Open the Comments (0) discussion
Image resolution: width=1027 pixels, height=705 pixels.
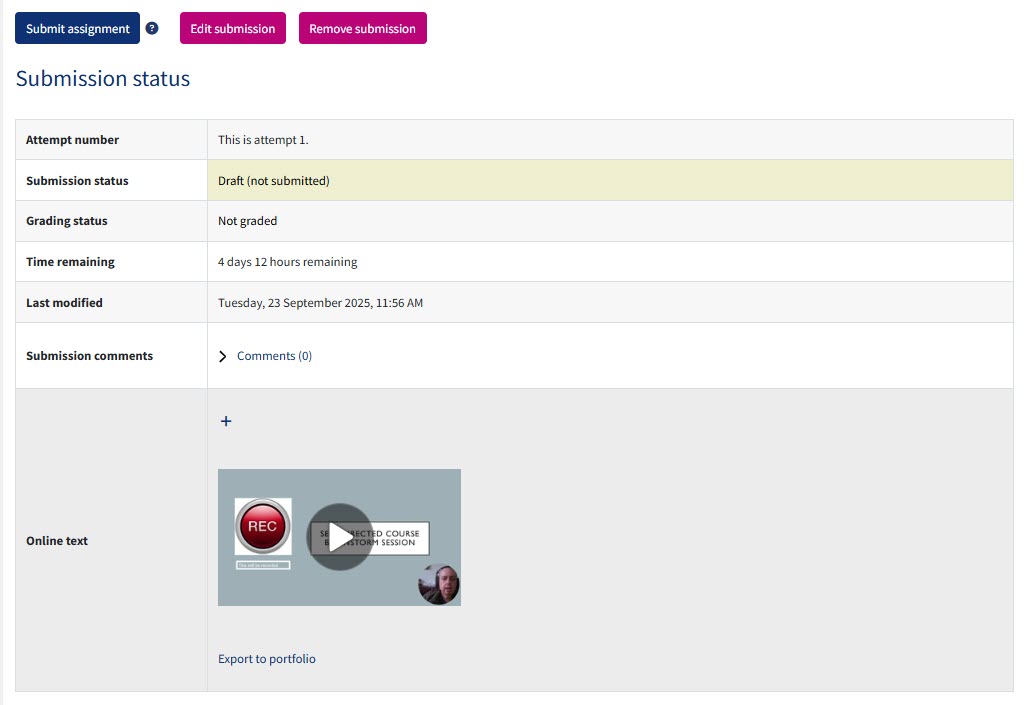[x=273, y=355]
